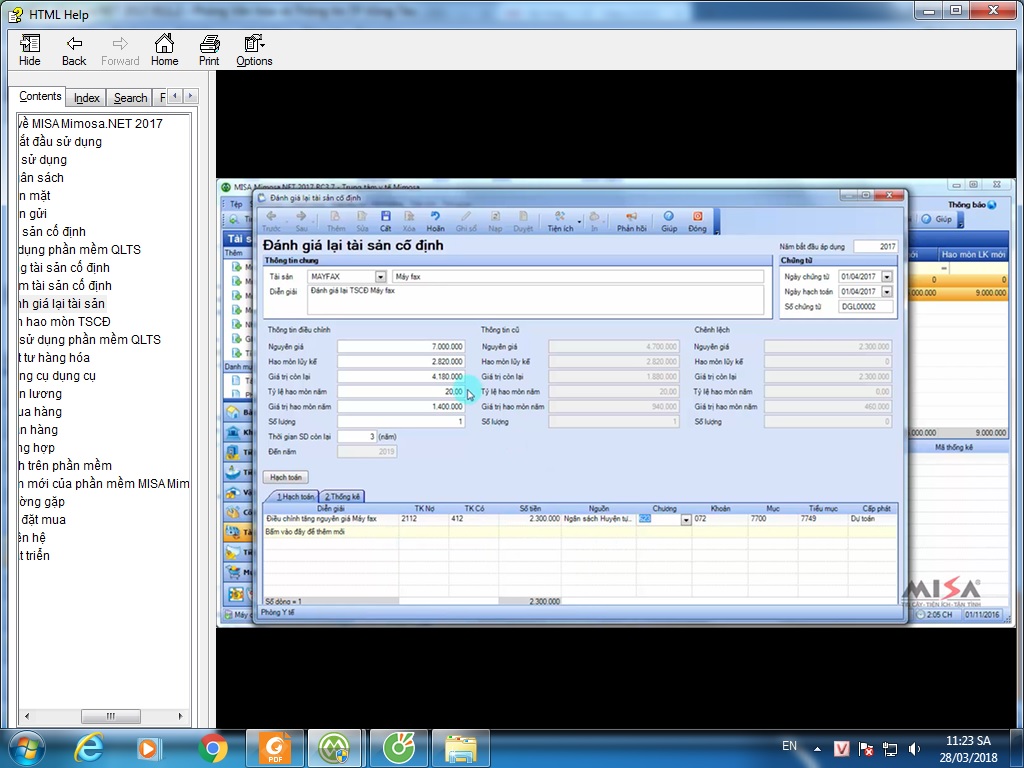Click Tiểu mục cell 7749
This screenshot has height=768, width=1024.
pos(822,519)
